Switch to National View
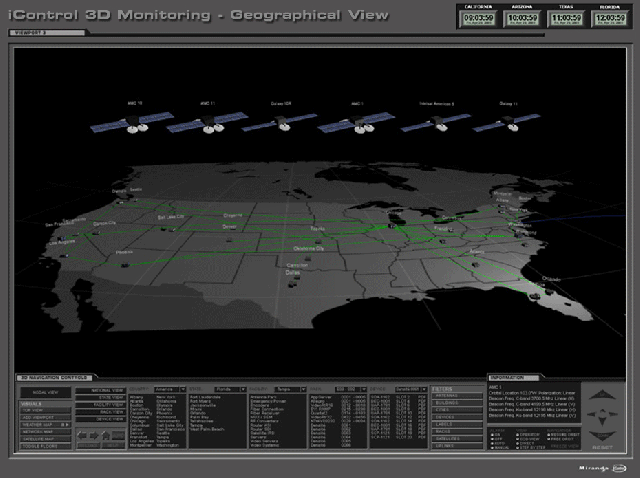 click(x=100, y=390)
